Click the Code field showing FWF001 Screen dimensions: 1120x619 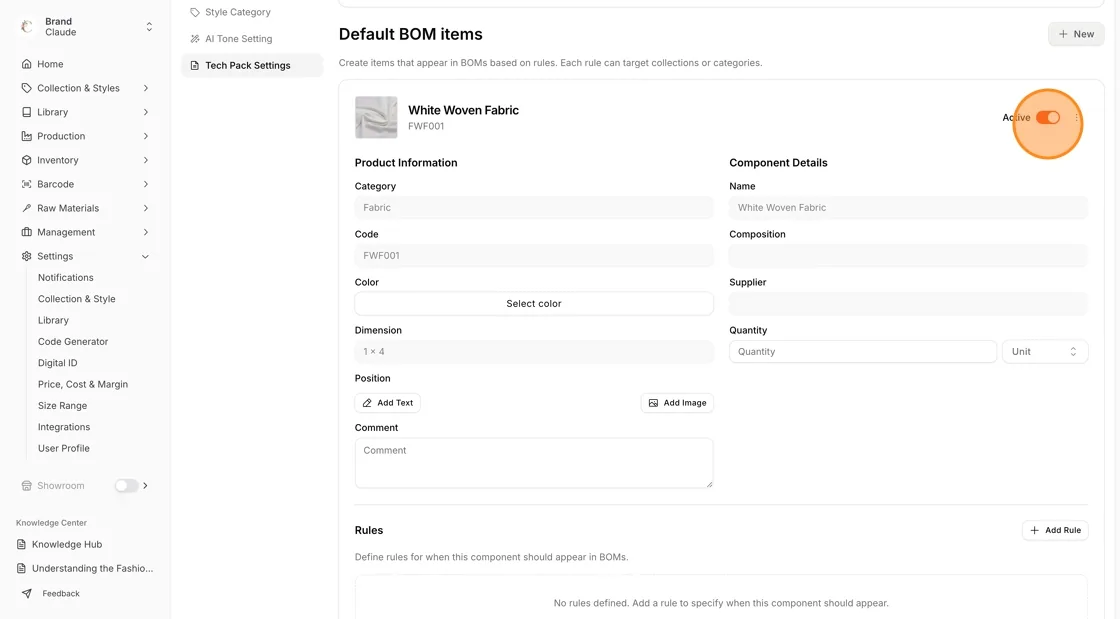(x=534, y=256)
